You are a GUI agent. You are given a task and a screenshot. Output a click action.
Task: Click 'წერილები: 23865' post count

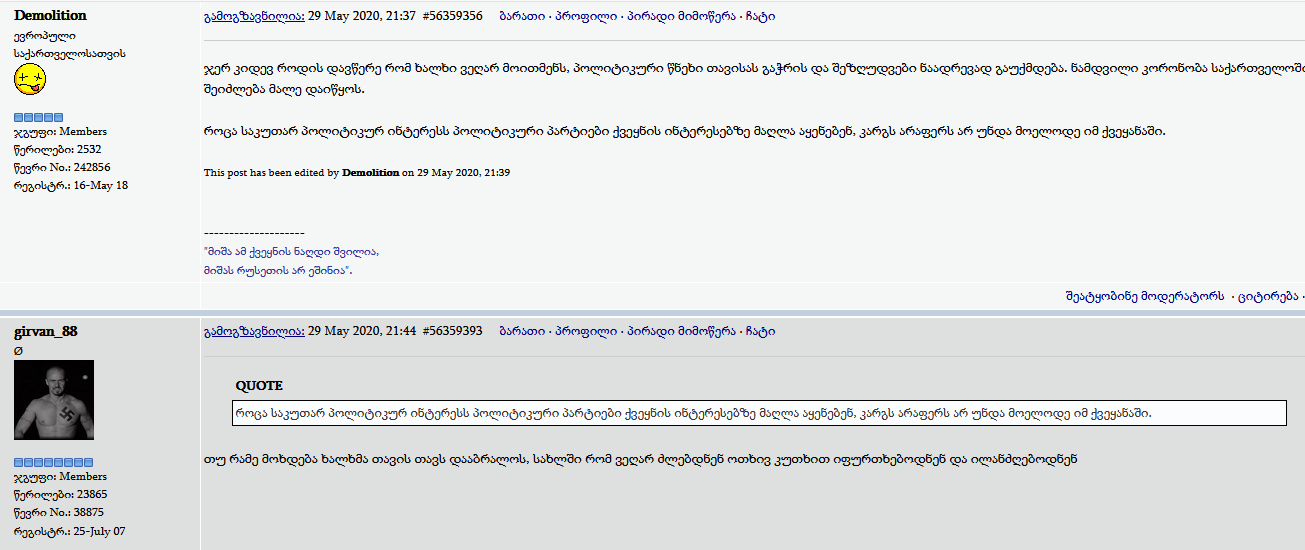click(61, 494)
